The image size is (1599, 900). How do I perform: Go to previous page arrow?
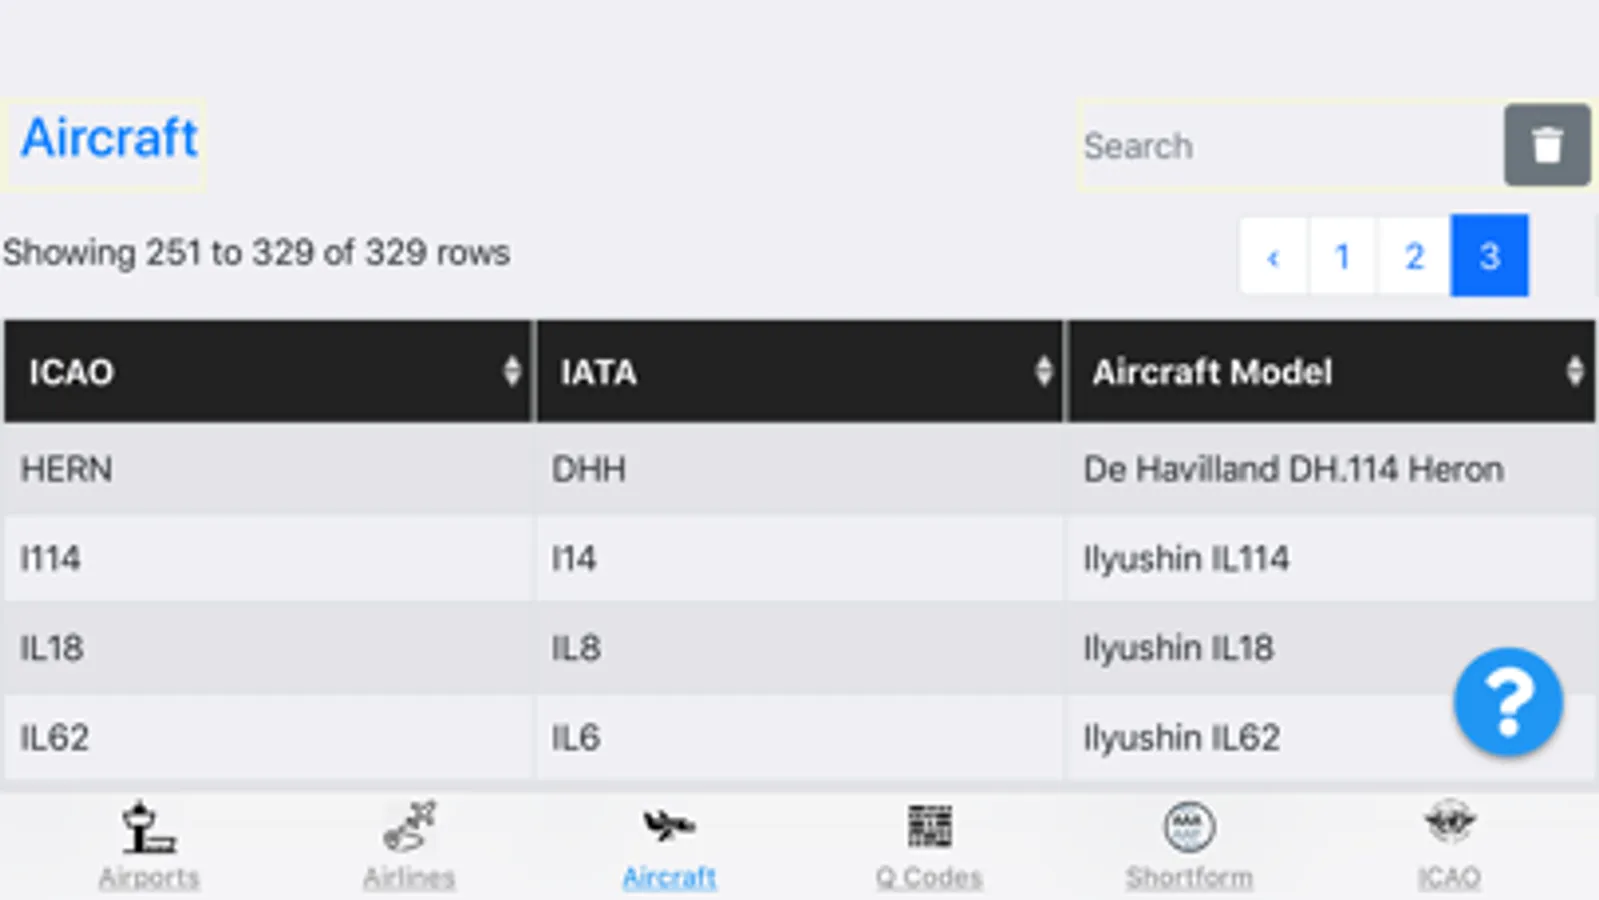[x=1273, y=256]
